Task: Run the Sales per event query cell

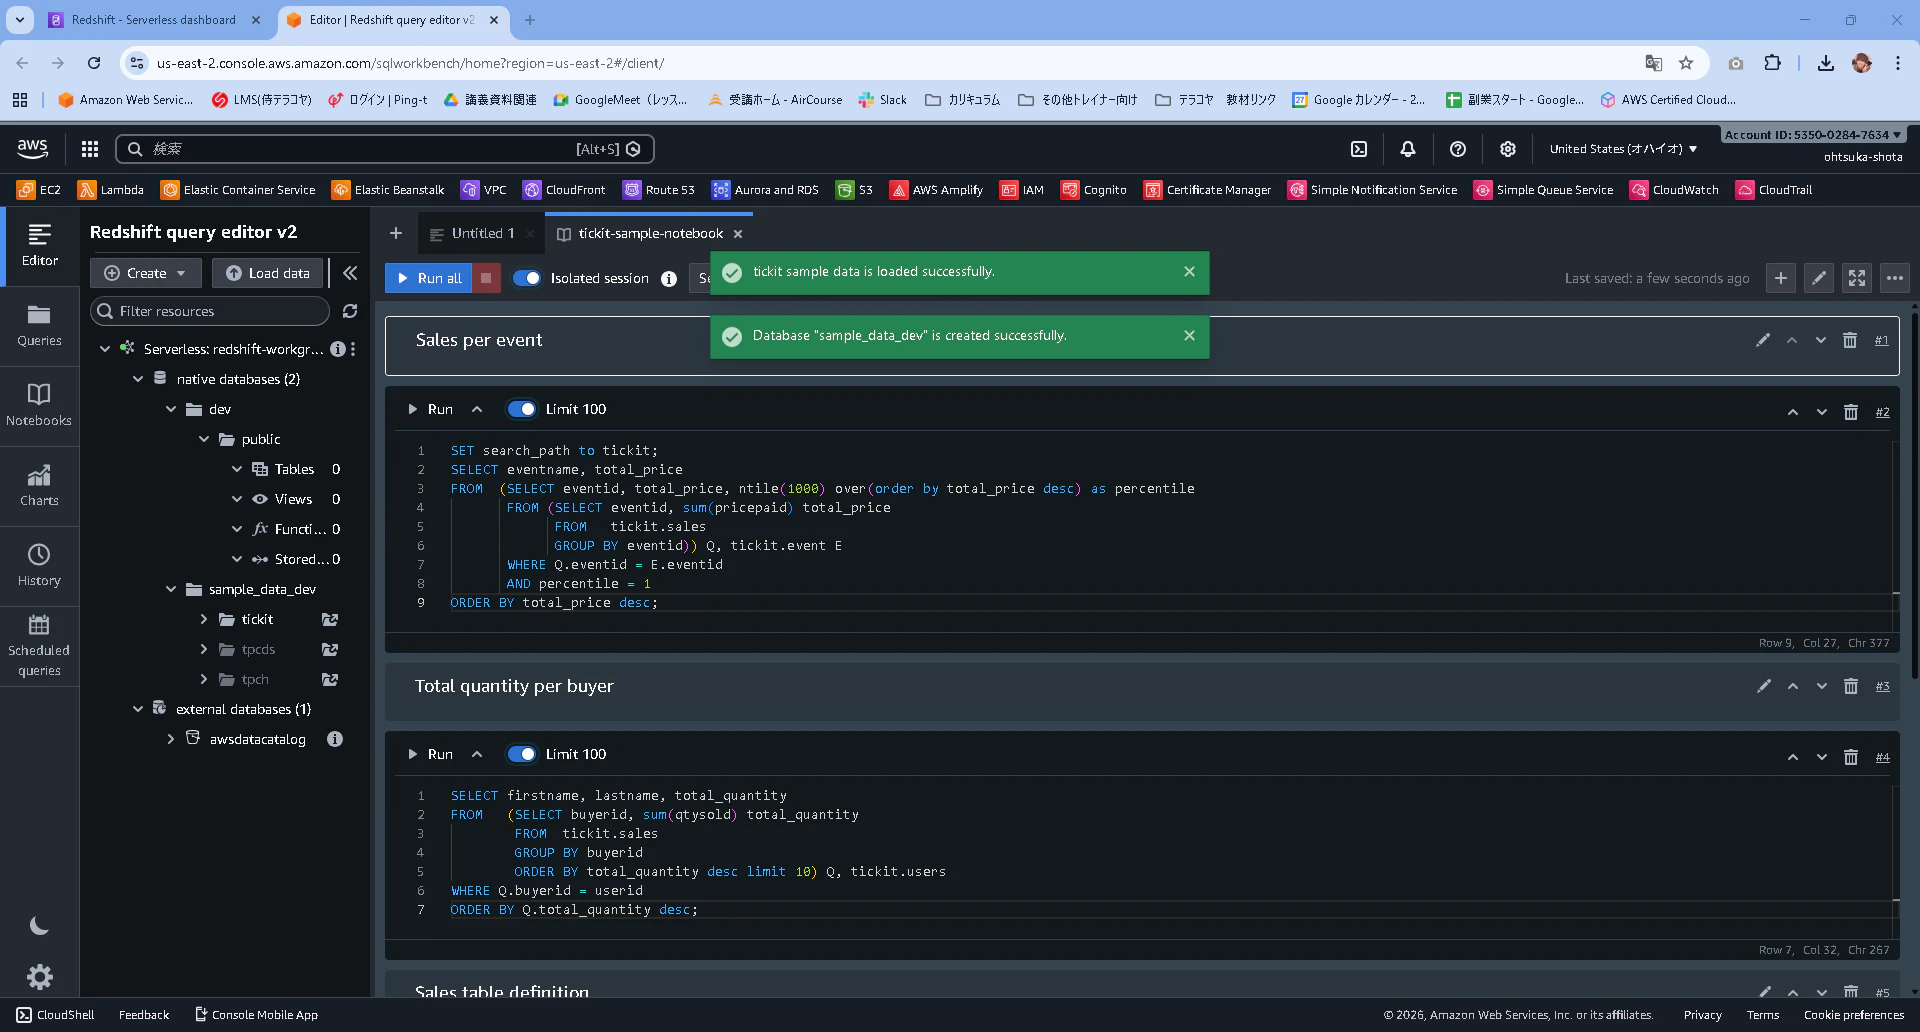Action: click(431, 409)
